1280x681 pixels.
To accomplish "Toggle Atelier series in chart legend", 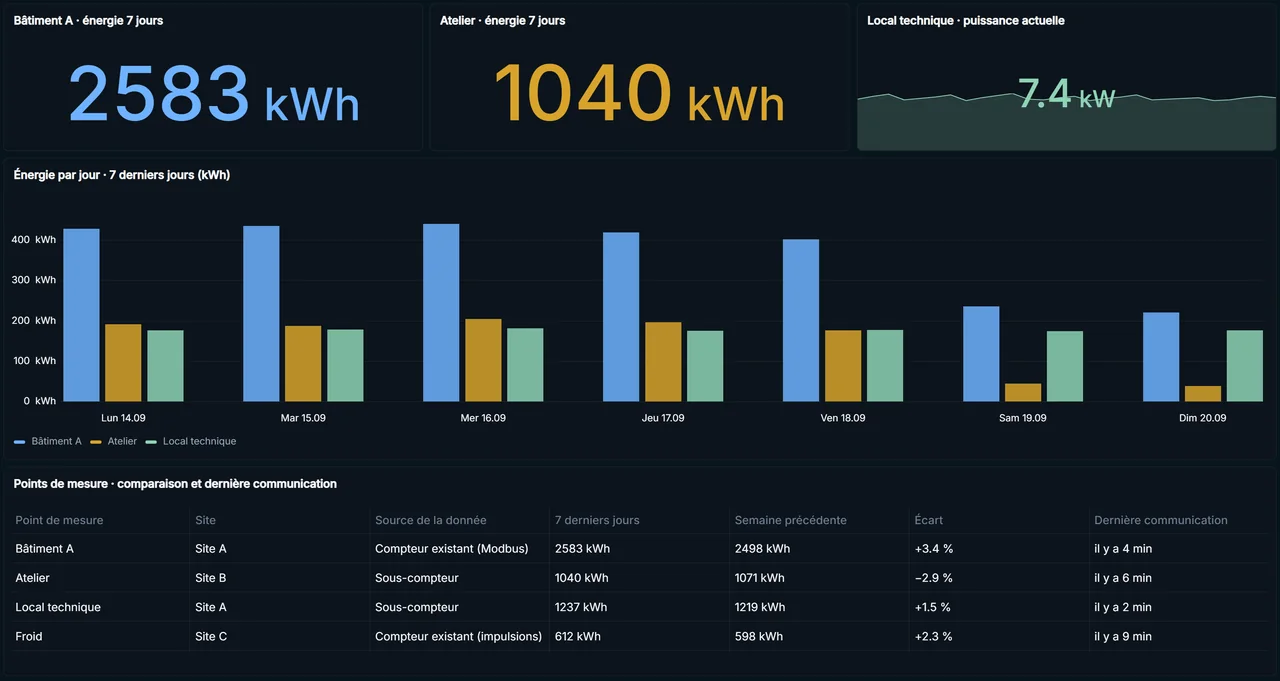I will [x=114, y=441].
